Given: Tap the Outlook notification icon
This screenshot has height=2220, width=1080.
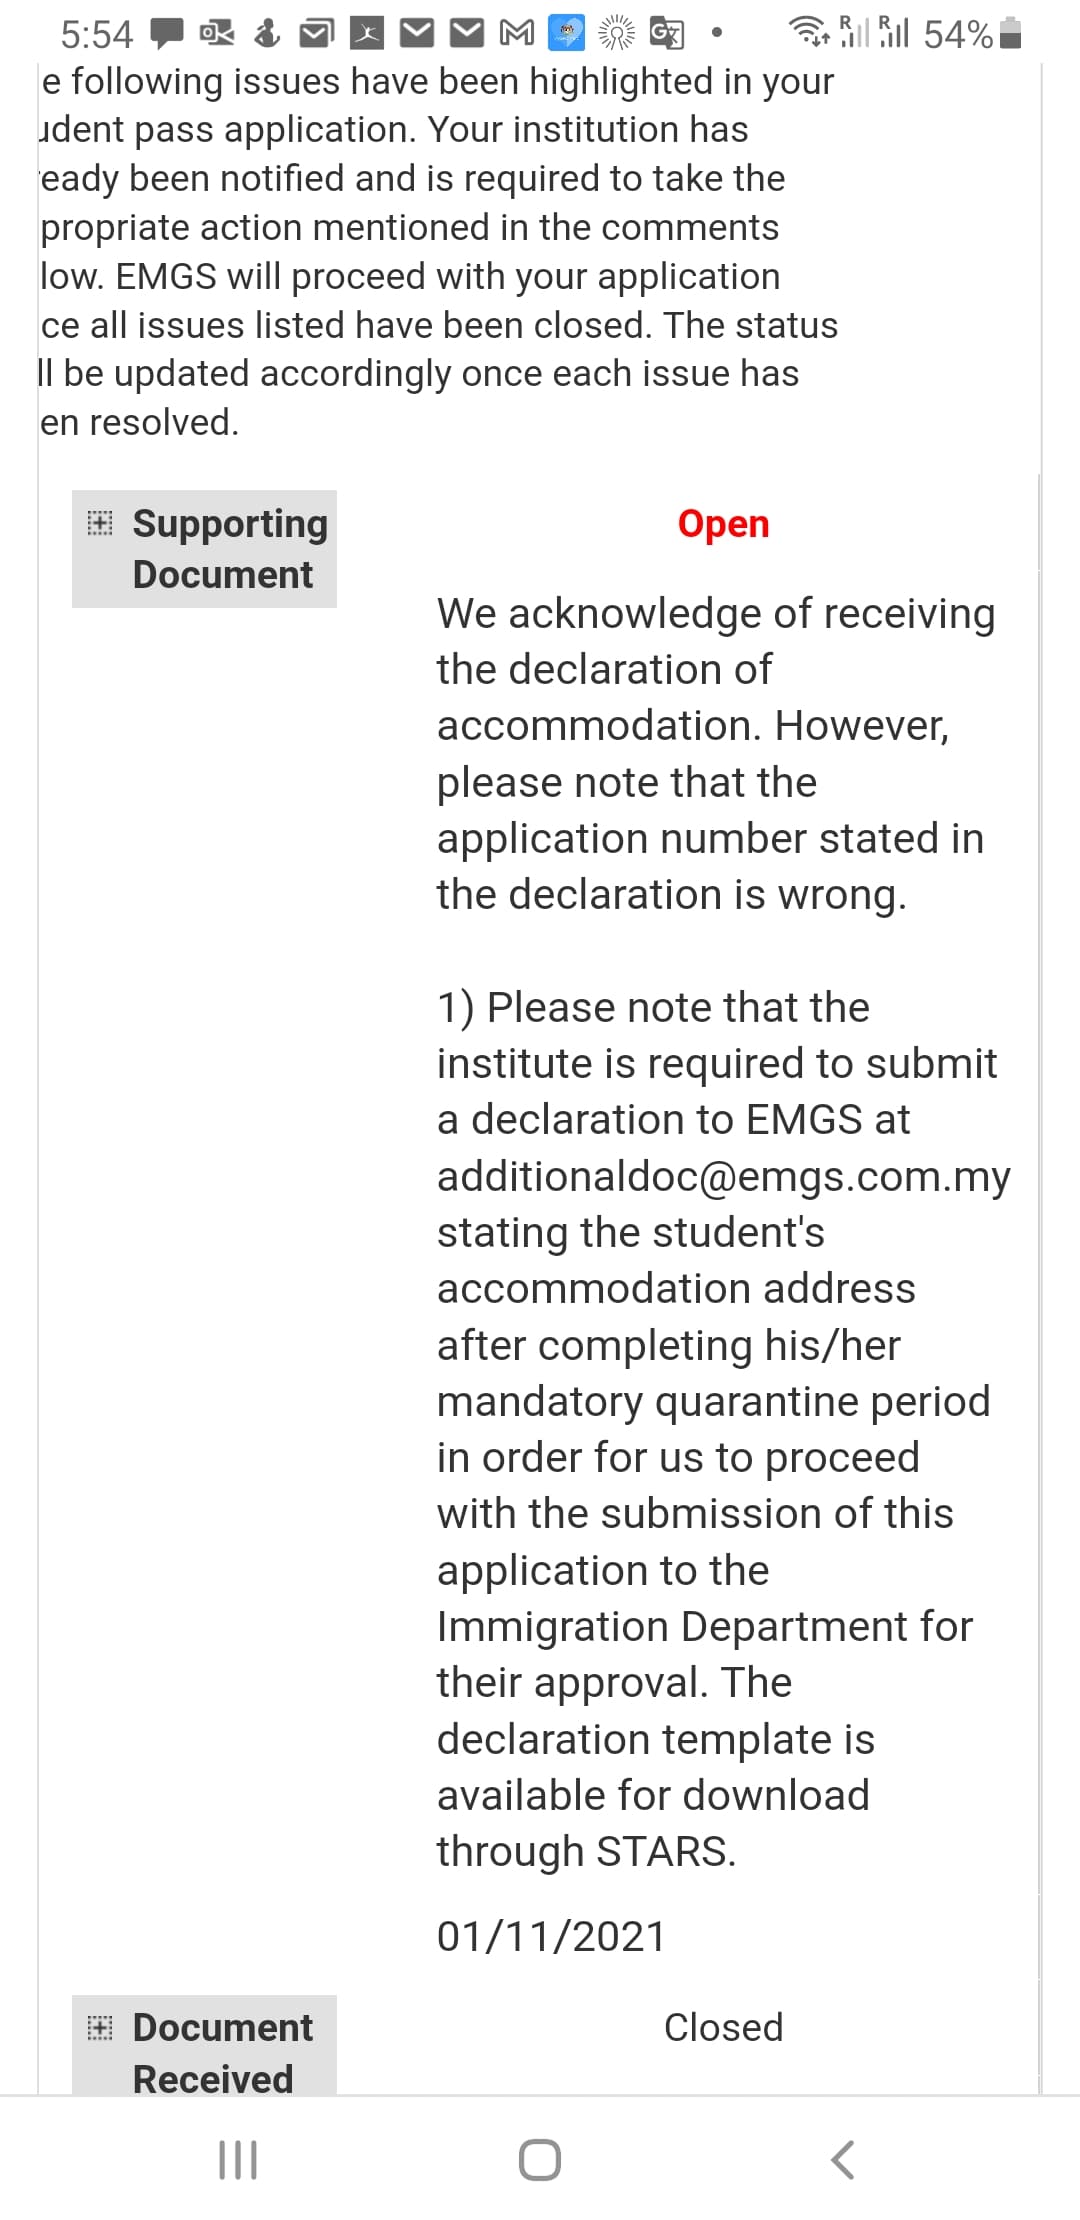Looking at the screenshot, I should coord(216,34).
